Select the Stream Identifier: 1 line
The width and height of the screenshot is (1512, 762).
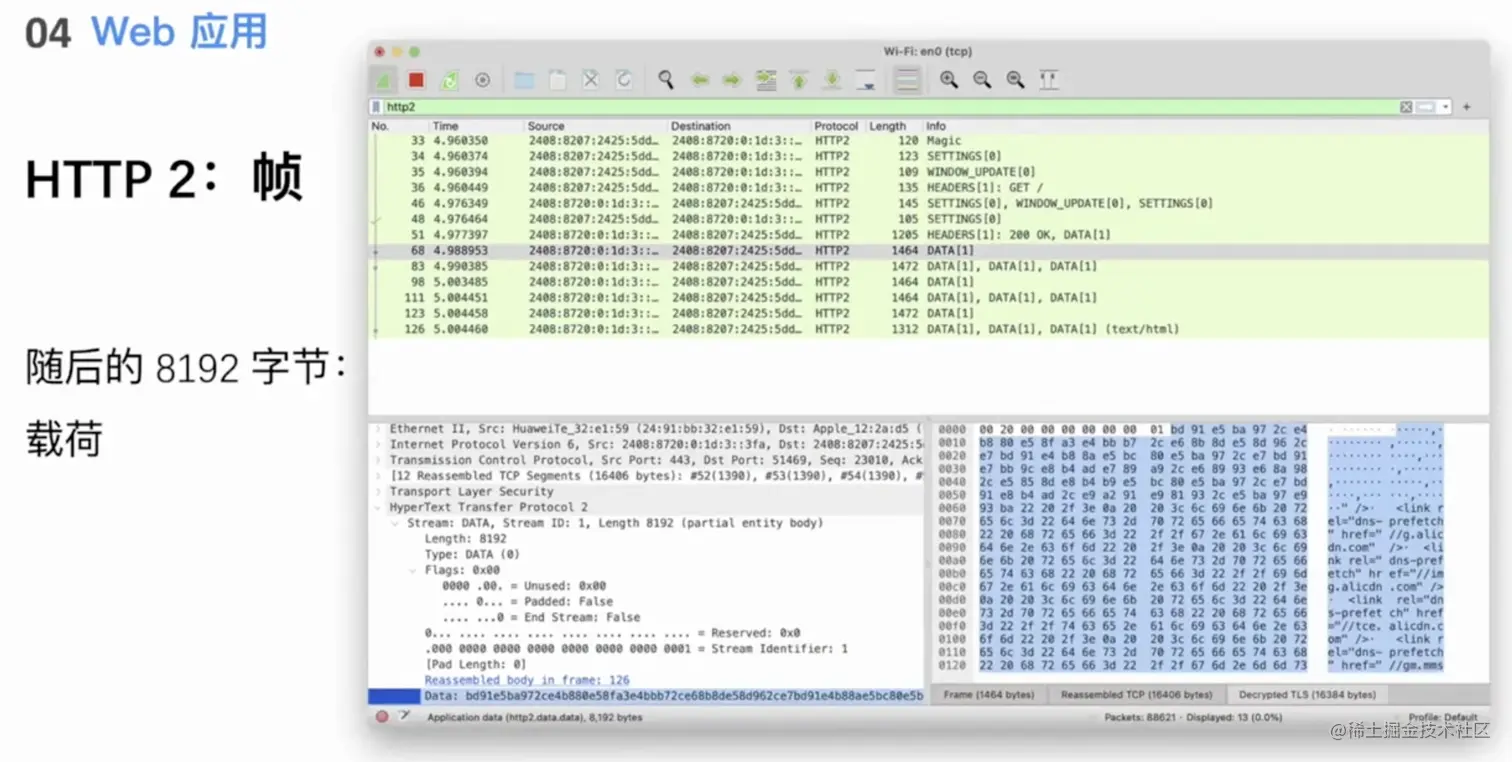pyautogui.click(x=636, y=649)
